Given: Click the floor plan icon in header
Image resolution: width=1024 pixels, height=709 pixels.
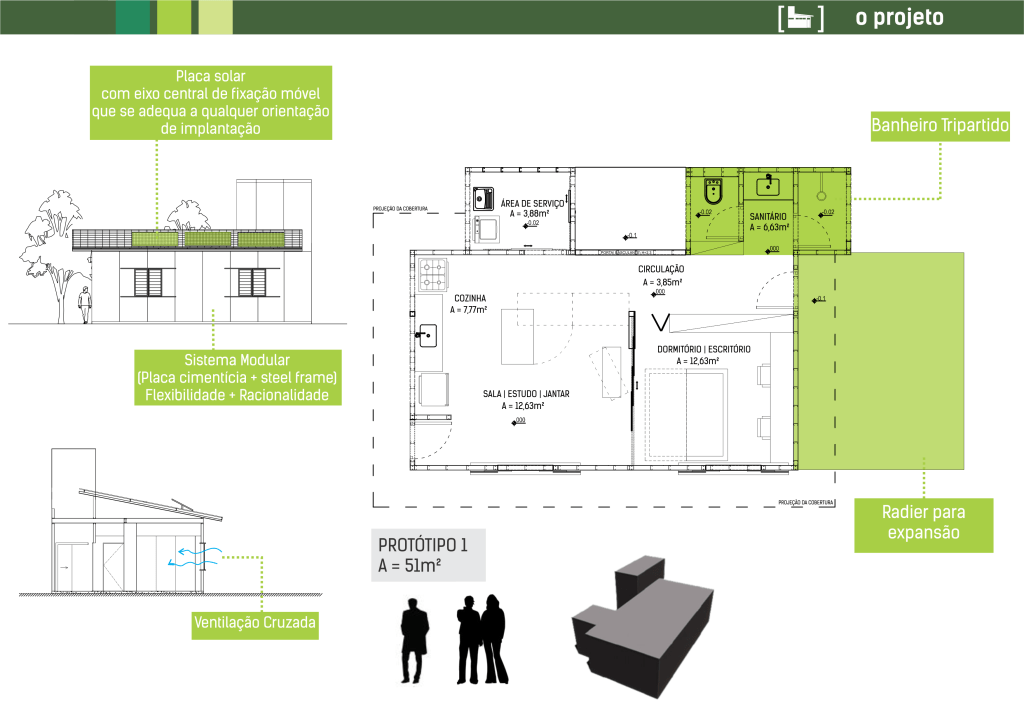Looking at the screenshot, I should click(800, 18).
